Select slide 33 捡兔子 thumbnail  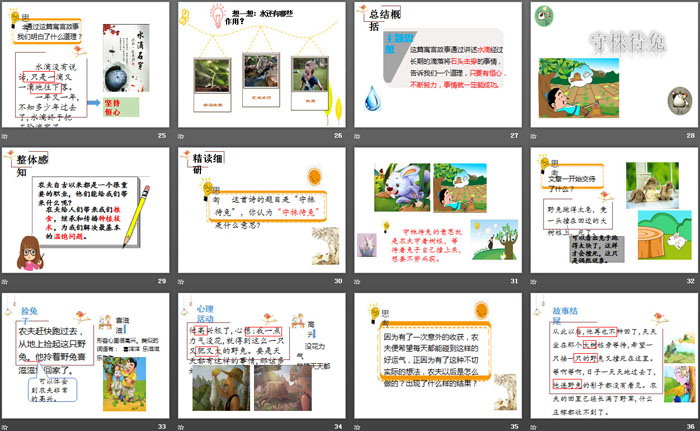coord(85,356)
